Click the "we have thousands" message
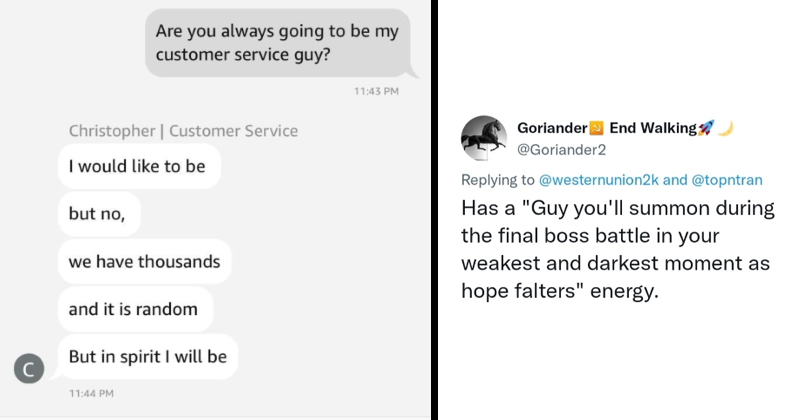Viewport: 800px width, 420px height. click(x=144, y=262)
